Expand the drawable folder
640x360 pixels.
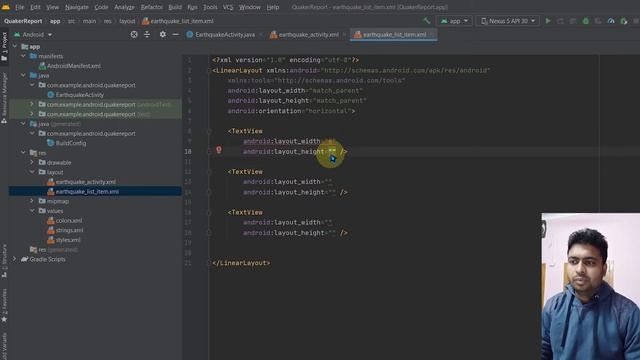(x=32, y=162)
